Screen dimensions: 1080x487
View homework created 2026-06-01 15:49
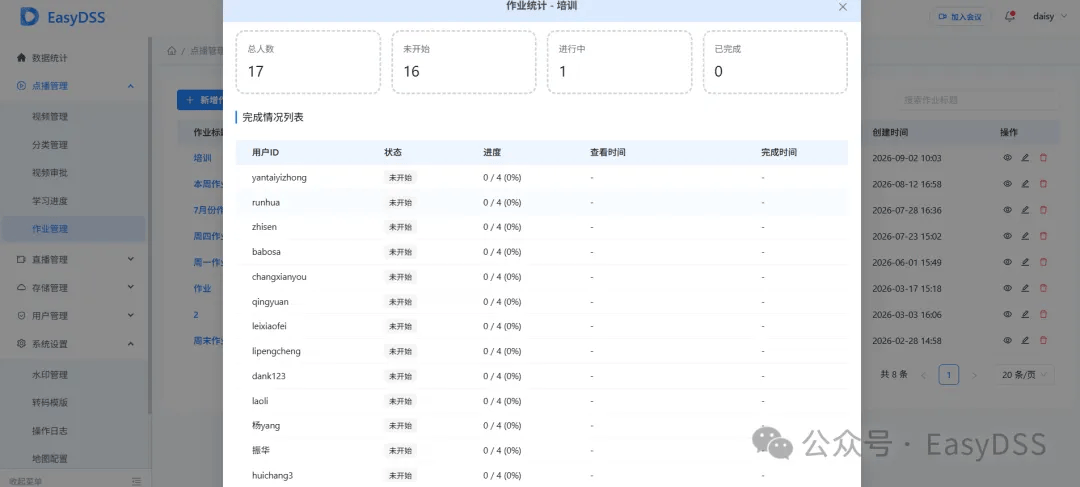pyautogui.click(x=1007, y=262)
